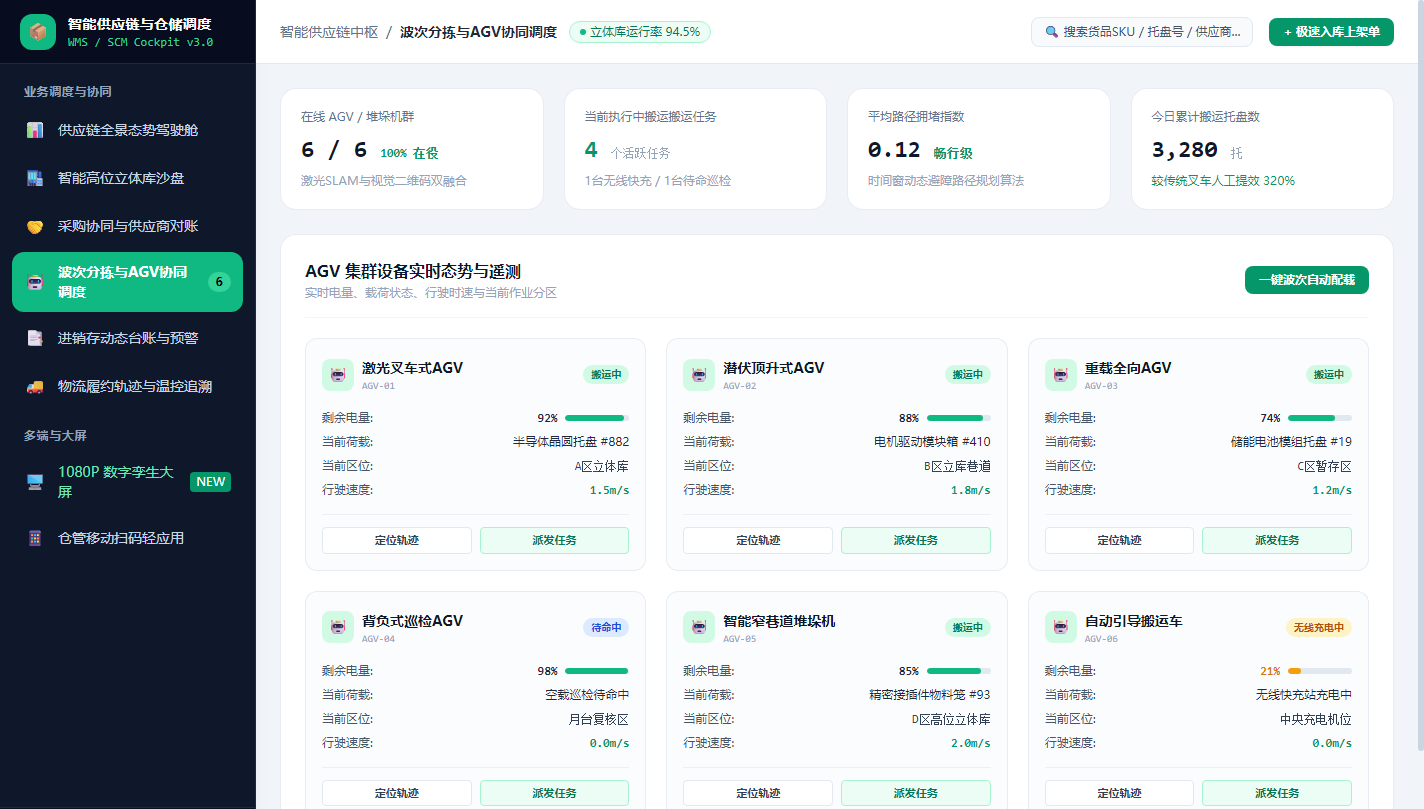The height and width of the screenshot is (809, 1424).
Task: Click the 立体库运行率 94.5% status badge
Action: coord(640,32)
